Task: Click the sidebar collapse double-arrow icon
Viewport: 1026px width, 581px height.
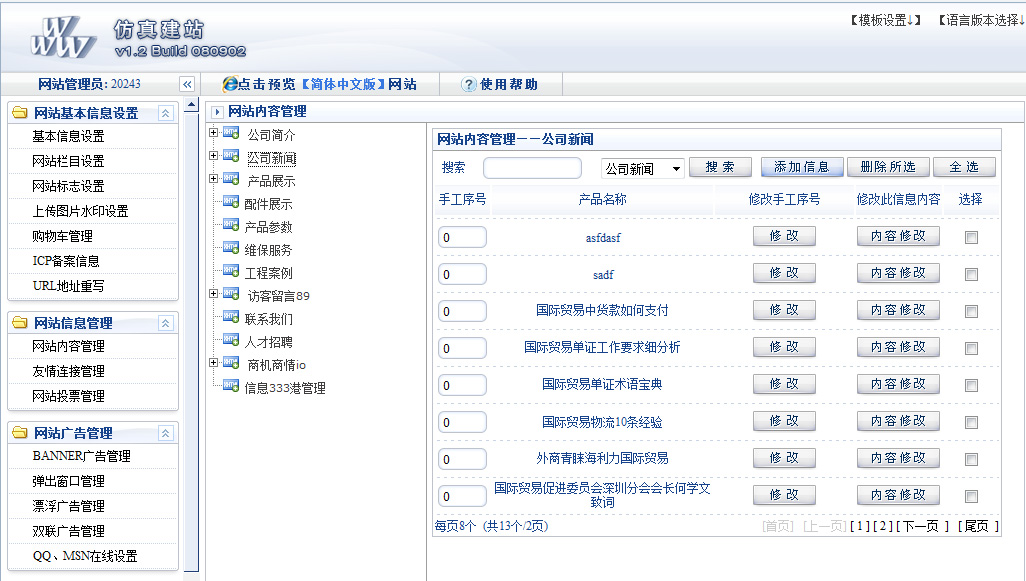Action: point(186,85)
